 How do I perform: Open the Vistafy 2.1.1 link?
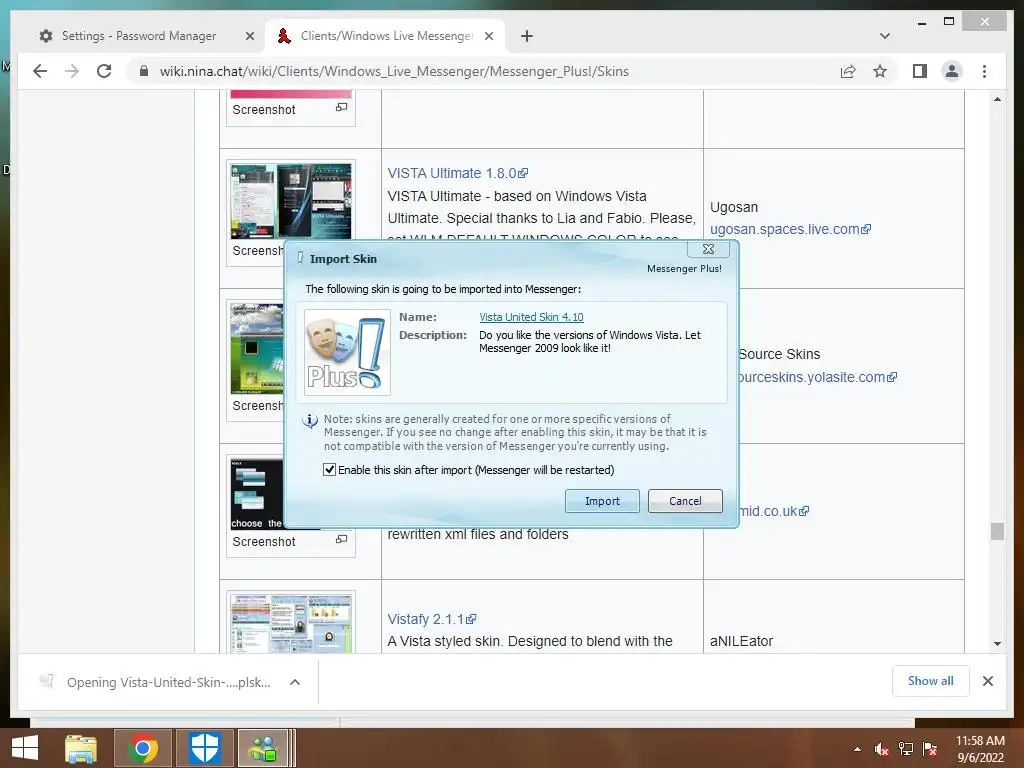(x=431, y=619)
